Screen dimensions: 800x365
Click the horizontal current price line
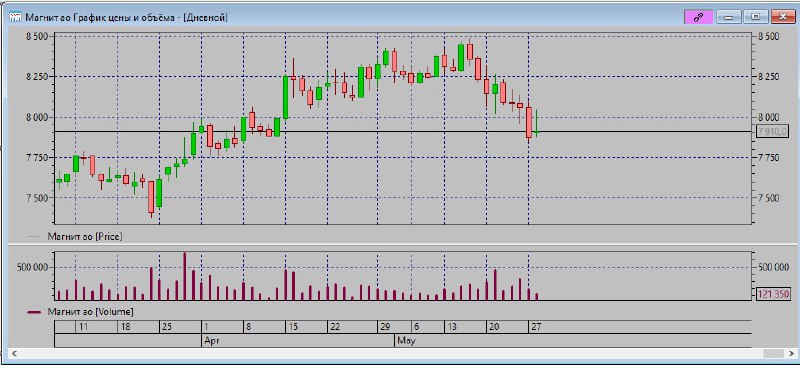(x=403, y=132)
